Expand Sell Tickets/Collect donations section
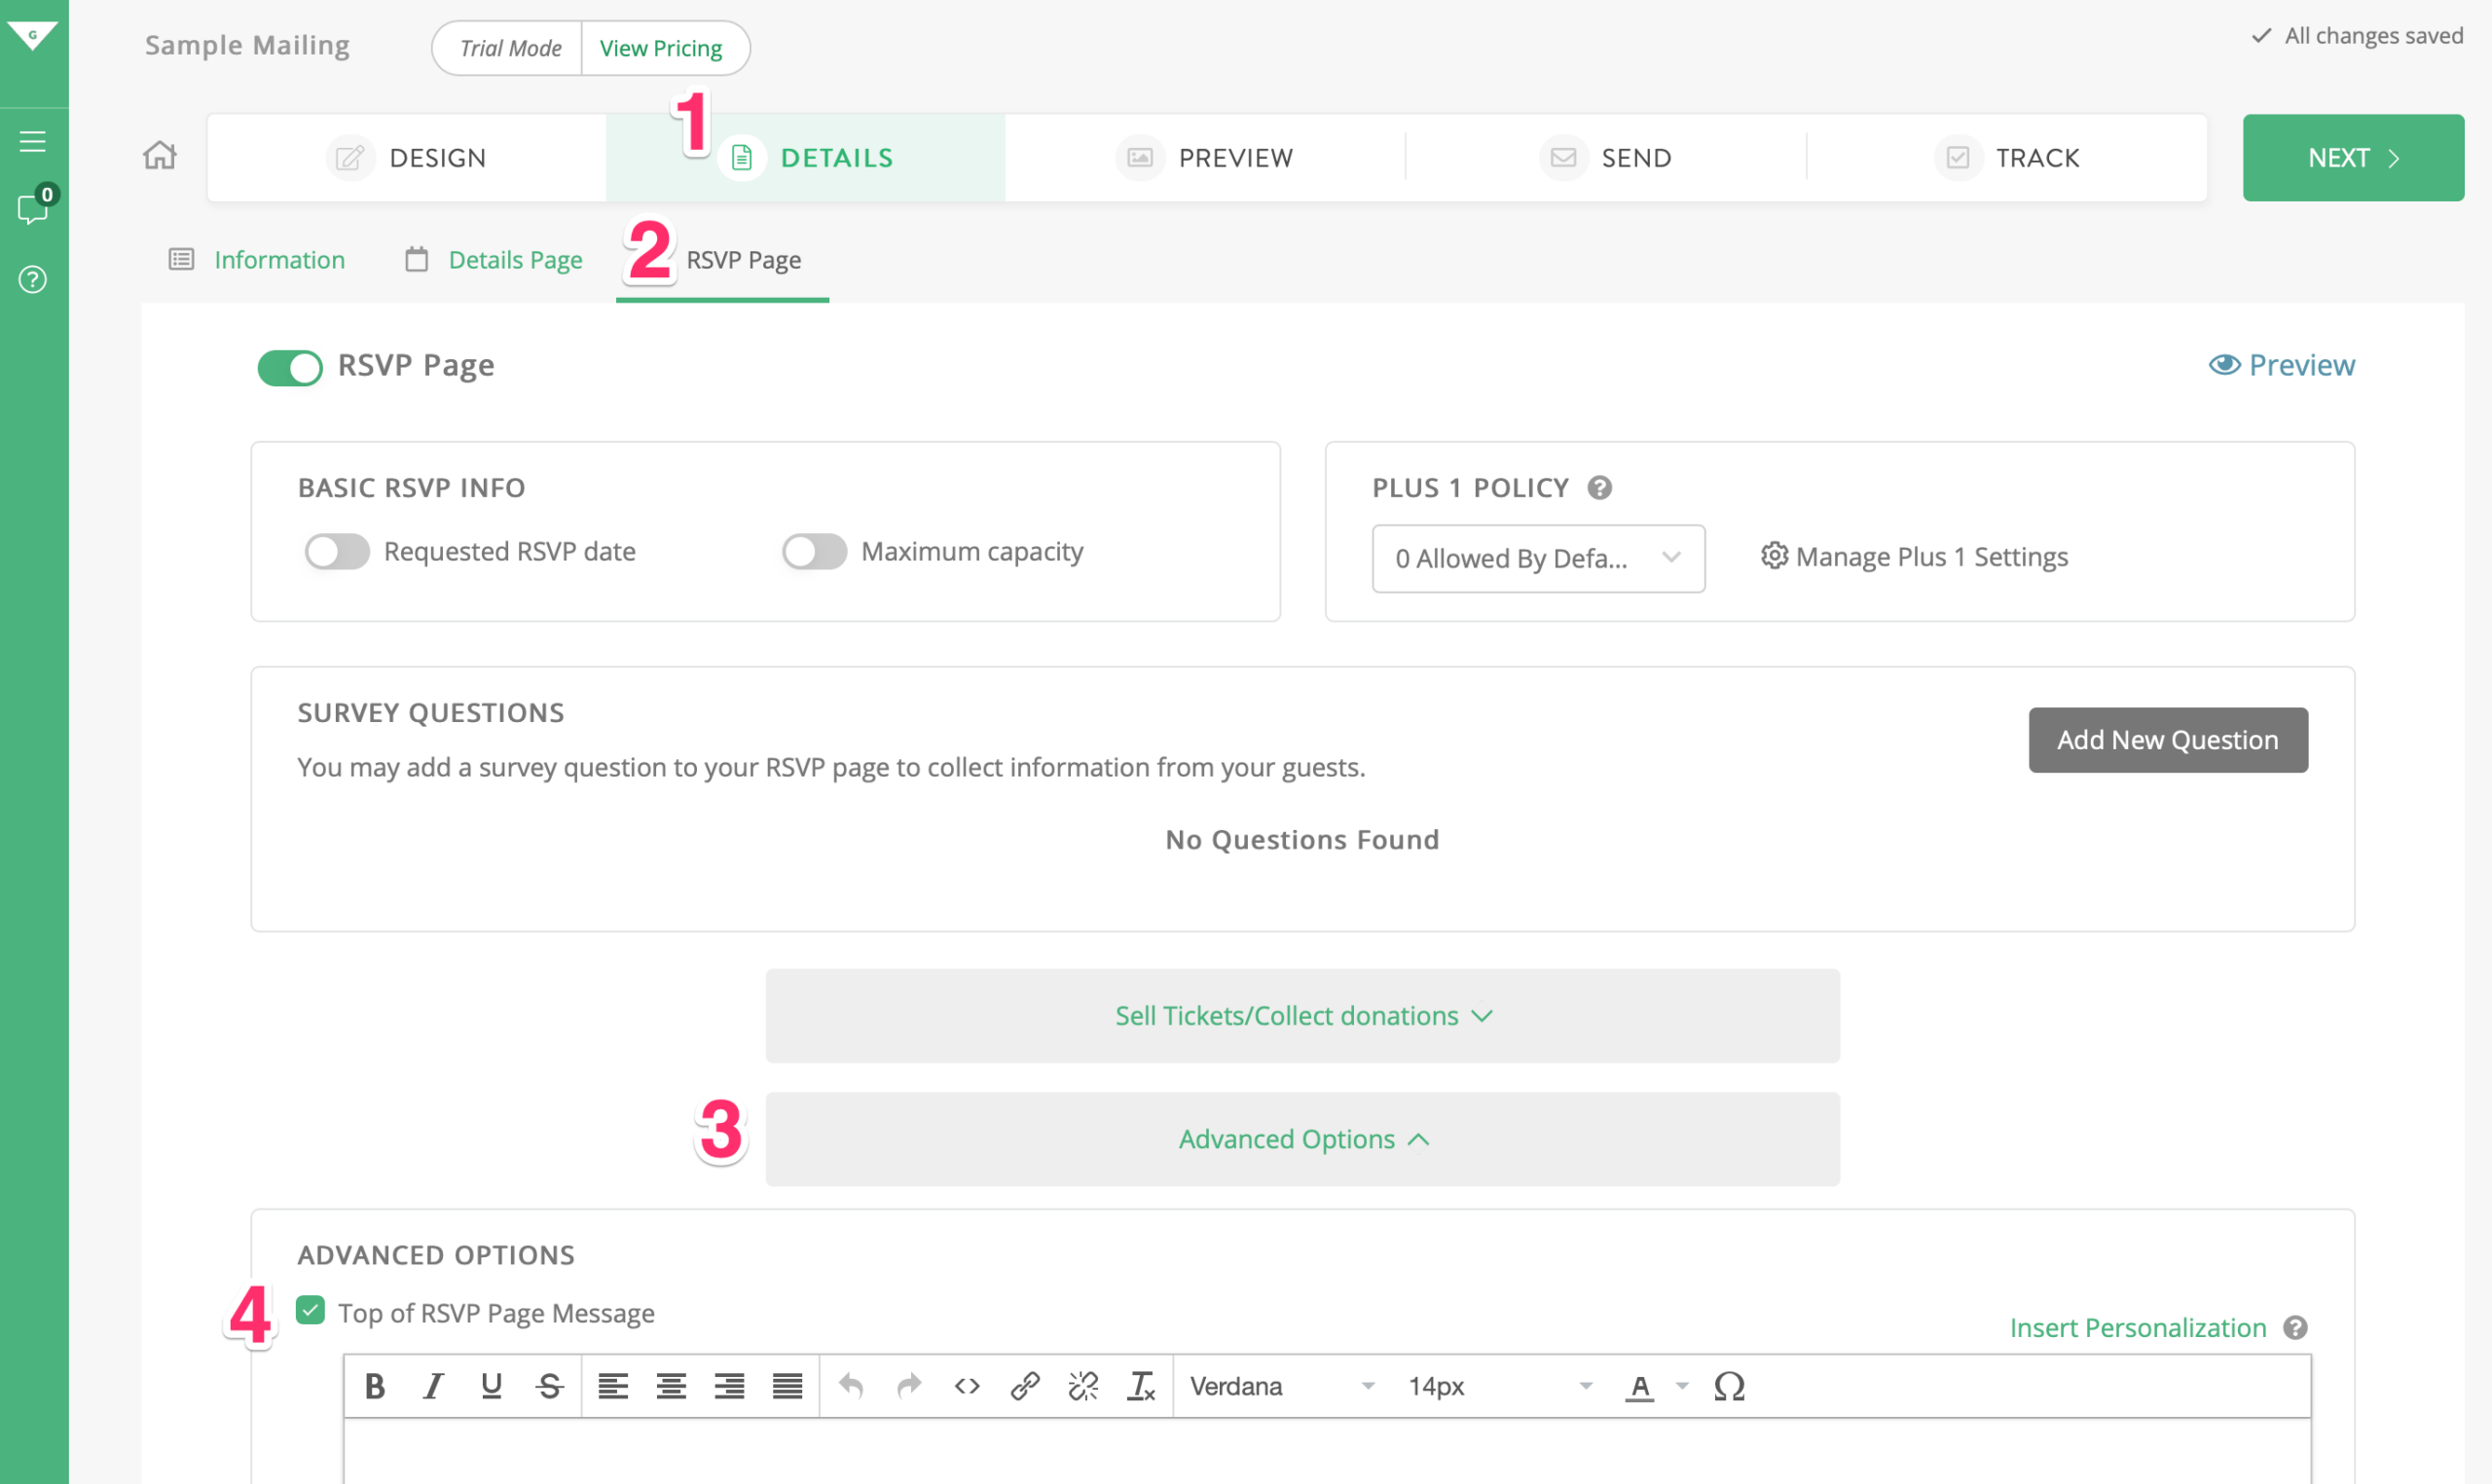2492x1484 pixels. tap(1302, 1016)
